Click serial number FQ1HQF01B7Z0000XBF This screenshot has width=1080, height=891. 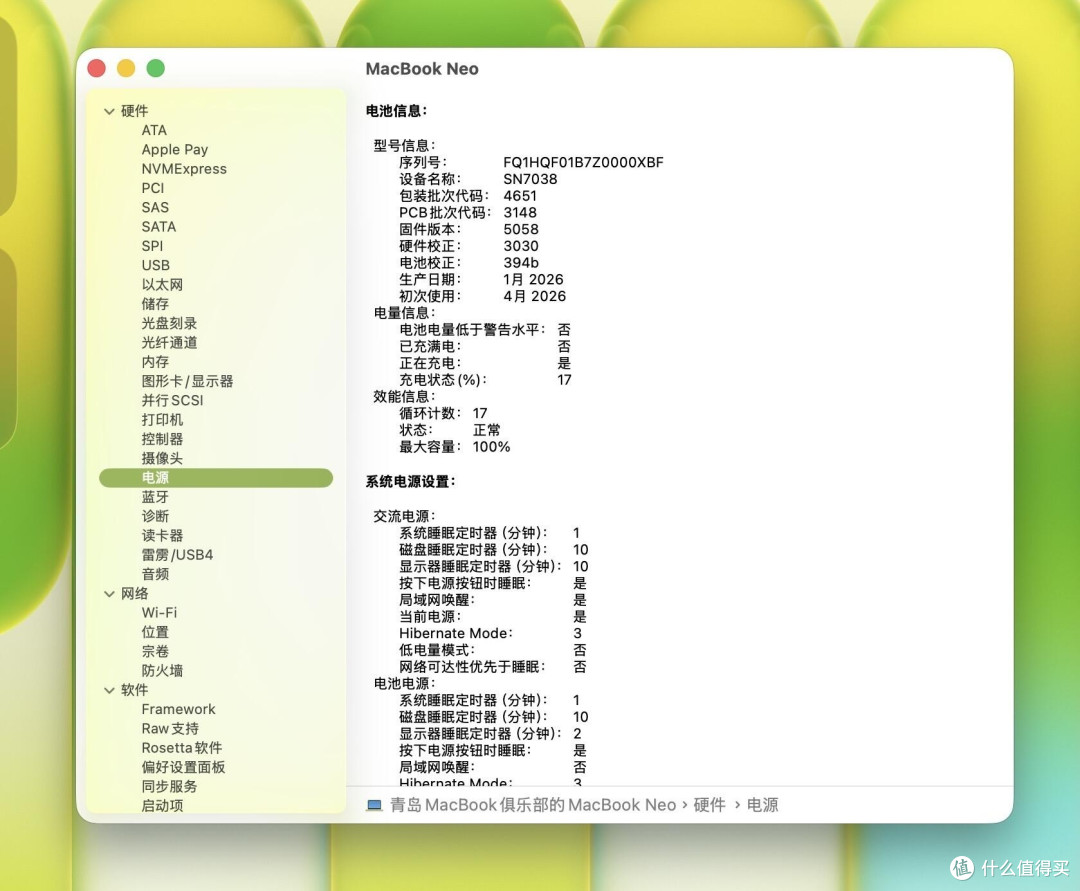[583, 163]
